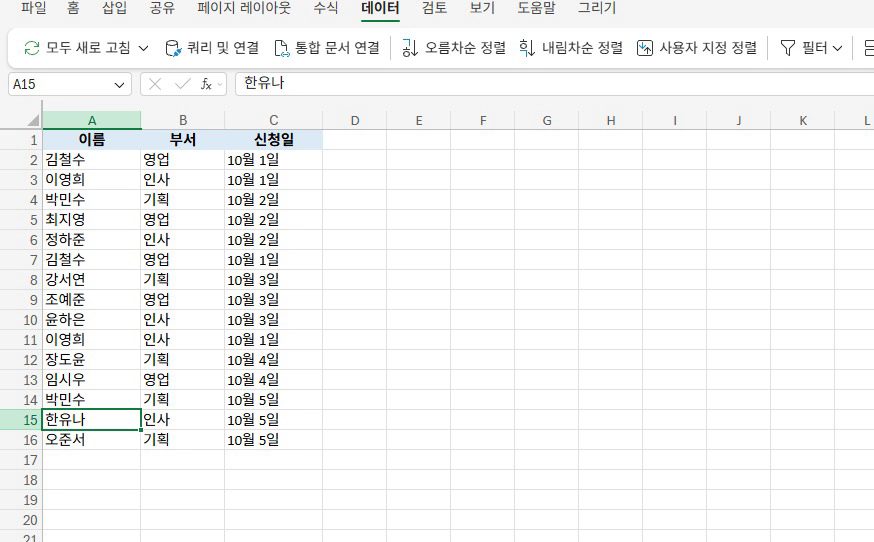Viewport: 874px width, 542px height.
Task: Open the 파일 menu tab
Action: coord(33,8)
